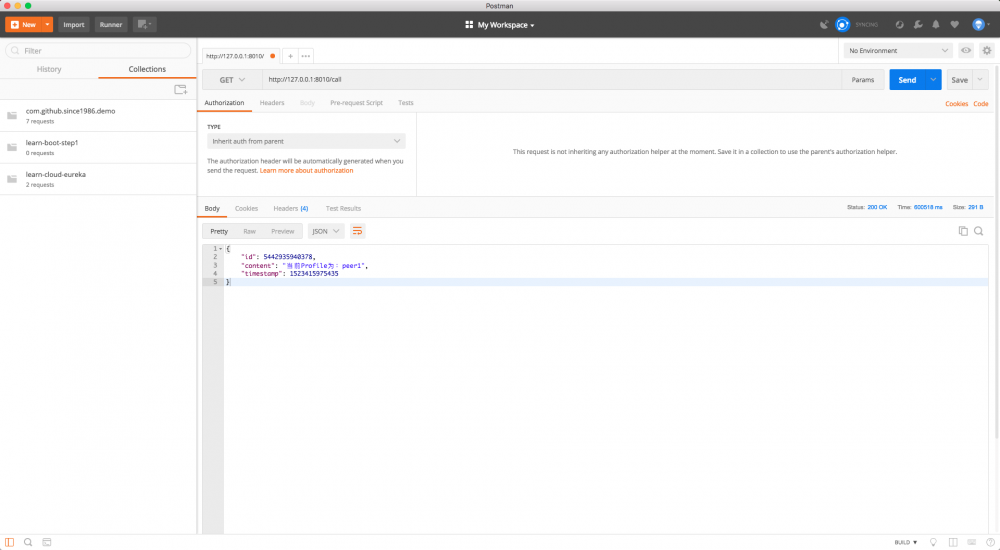Focus the sidebar Filter field

click(98, 50)
